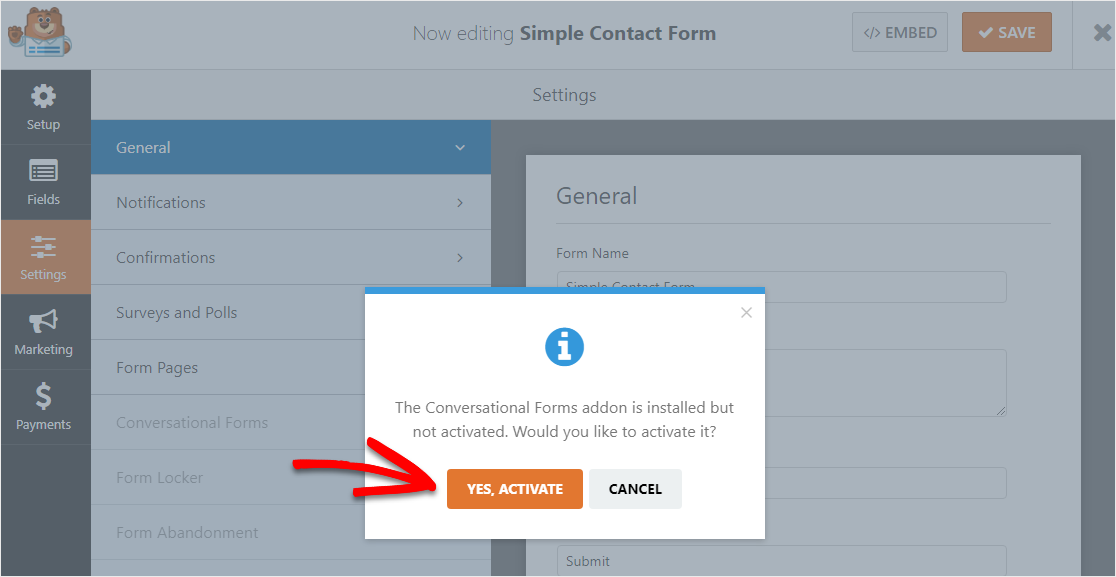Viewport: 1116px width, 577px height.
Task: Exit the form builder using top-right X
Action: (1102, 33)
